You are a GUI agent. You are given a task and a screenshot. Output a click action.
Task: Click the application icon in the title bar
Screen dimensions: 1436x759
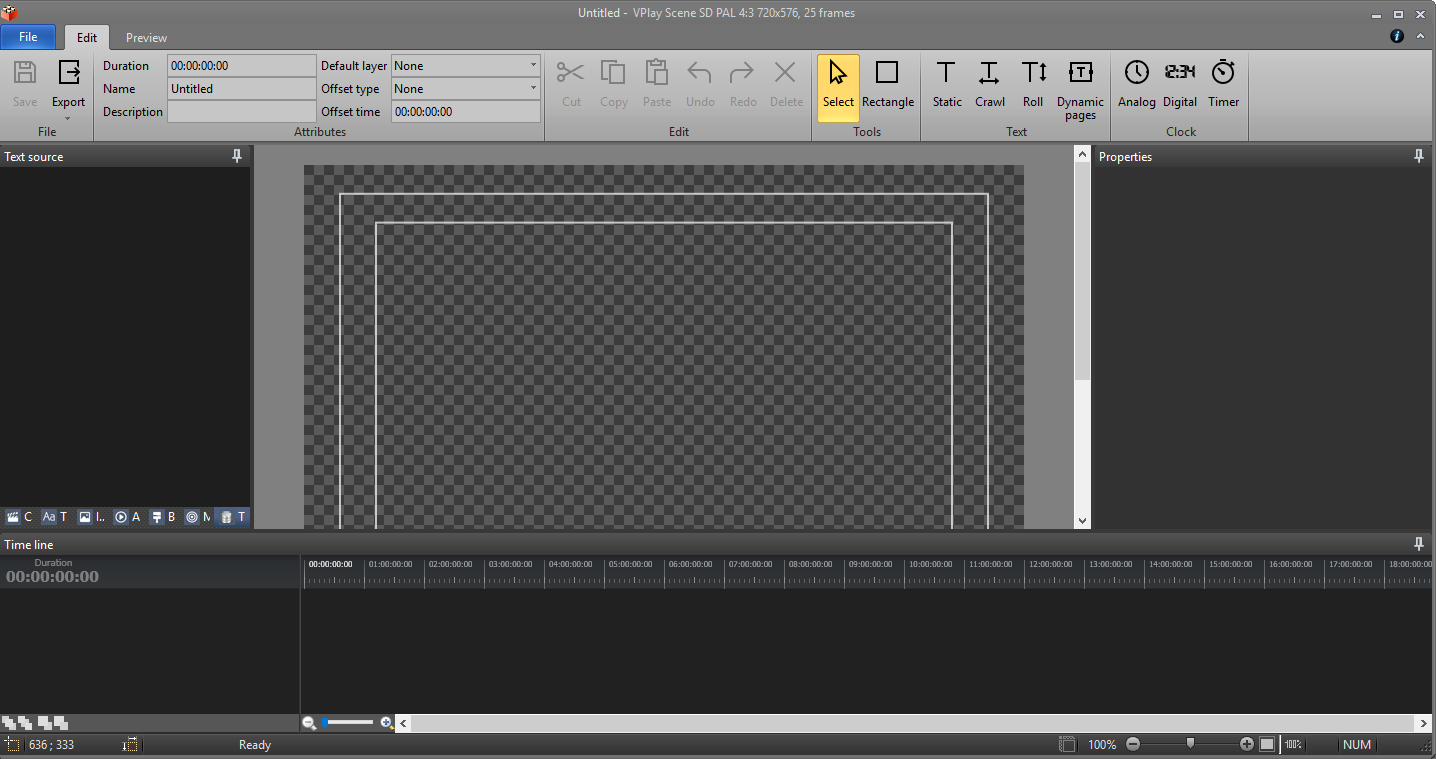click(x=9, y=12)
